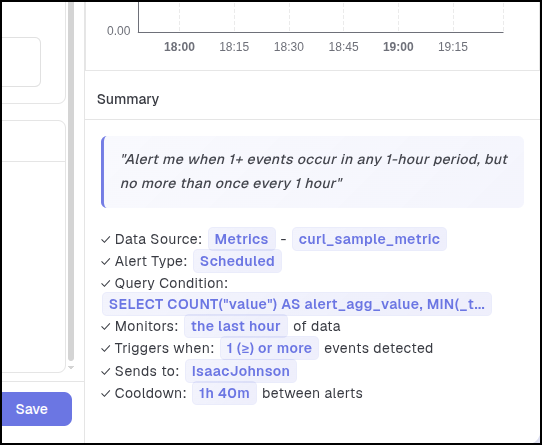Click the checkmark beside Triggers when
Screen dimensions: 542x445
coord(105,349)
